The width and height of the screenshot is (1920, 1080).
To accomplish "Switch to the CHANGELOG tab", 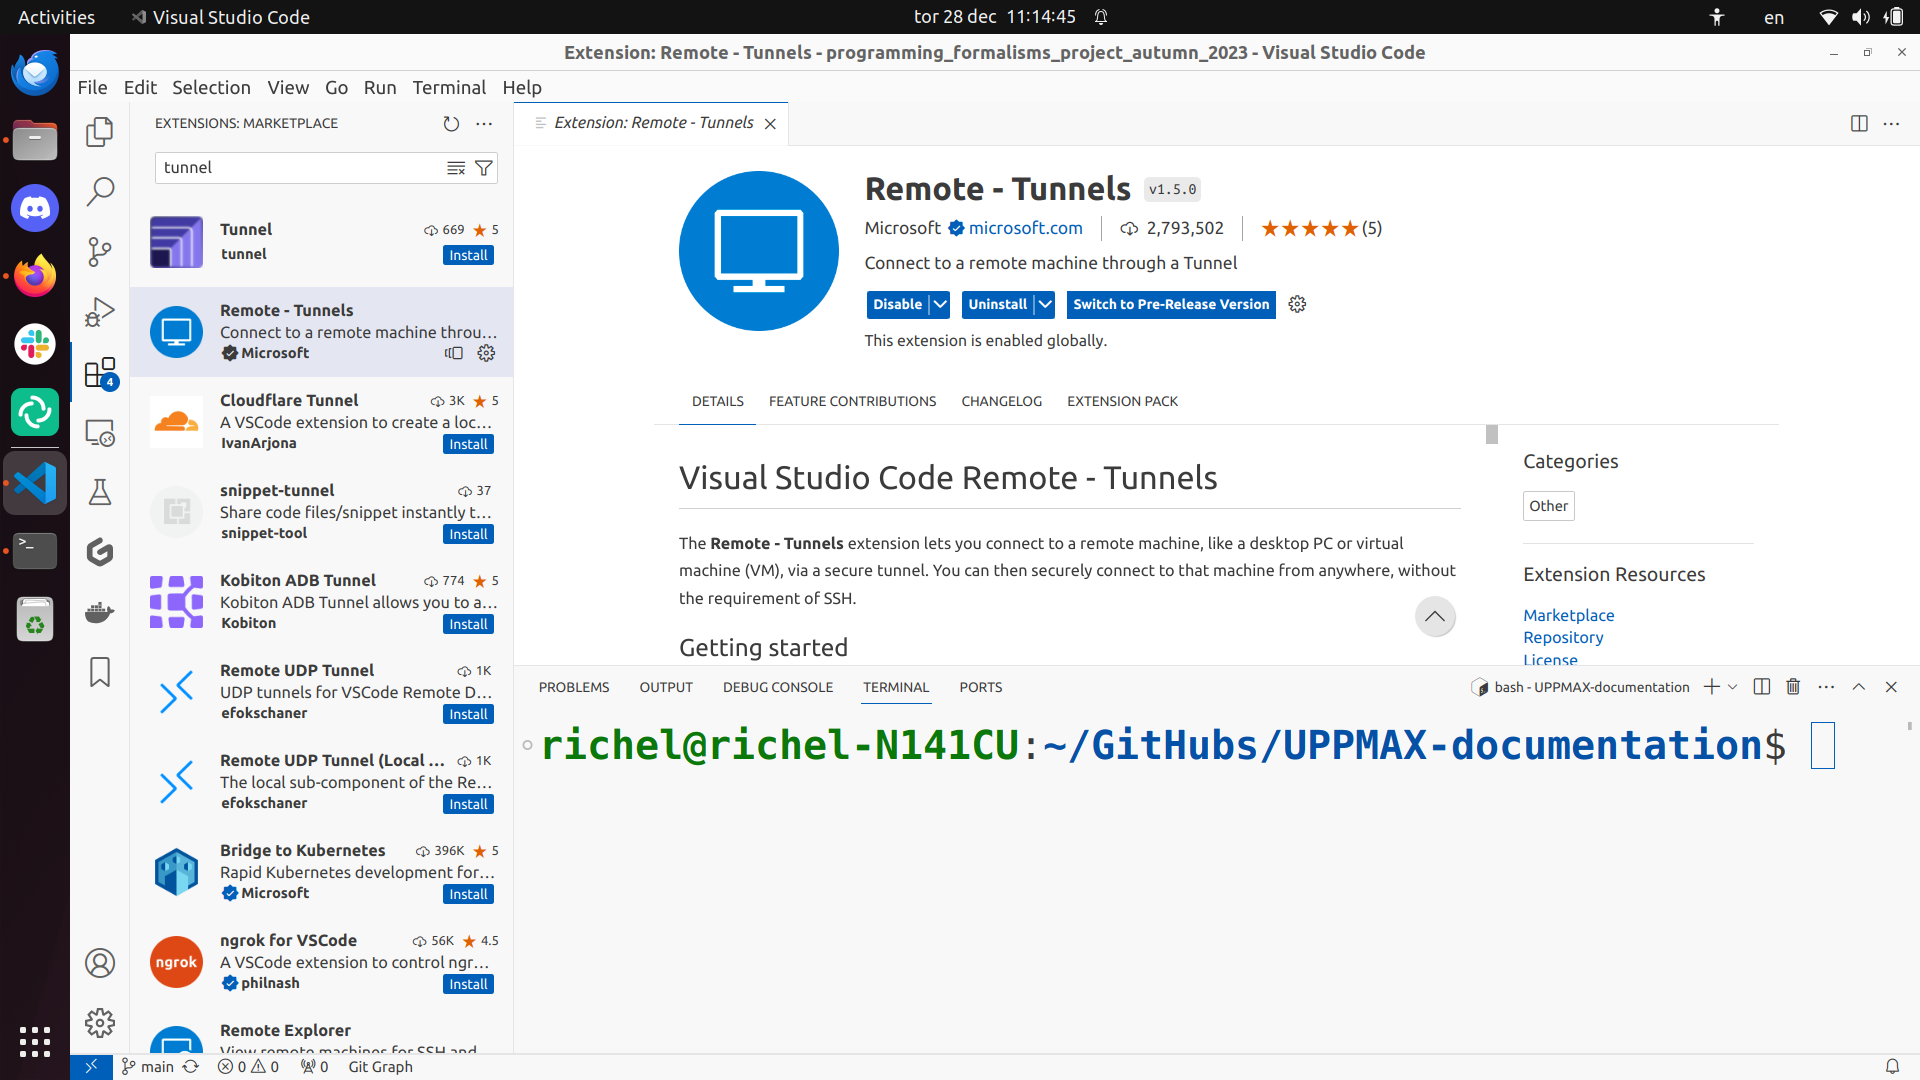I will point(1001,401).
